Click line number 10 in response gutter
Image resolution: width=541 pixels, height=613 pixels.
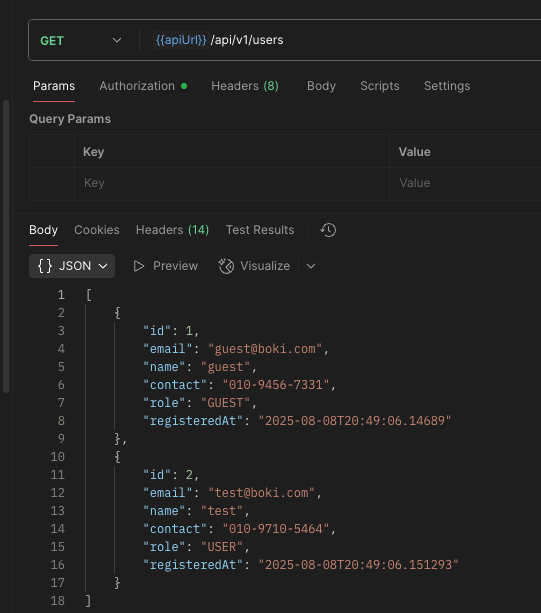[x=57, y=457]
